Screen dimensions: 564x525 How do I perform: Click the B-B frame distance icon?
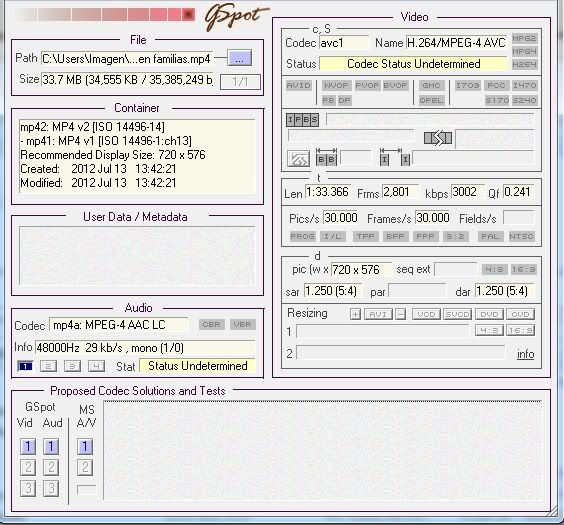pos(327,157)
